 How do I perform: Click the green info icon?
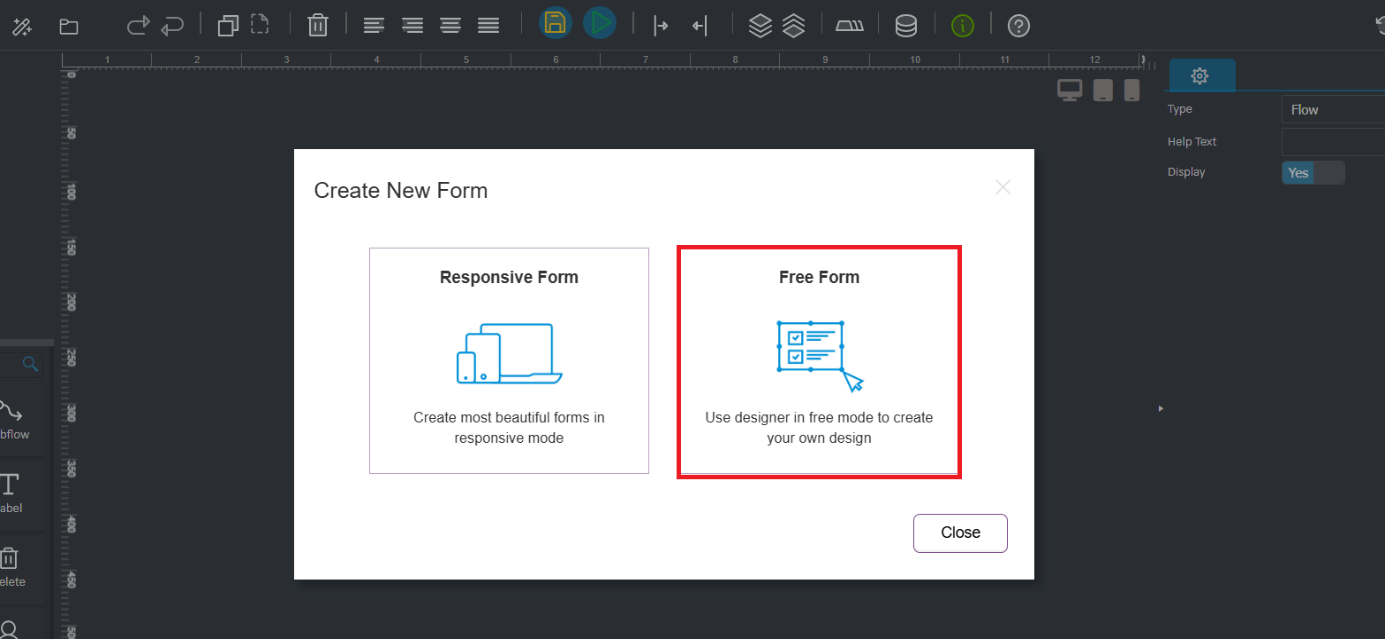[x=962, y=26]
